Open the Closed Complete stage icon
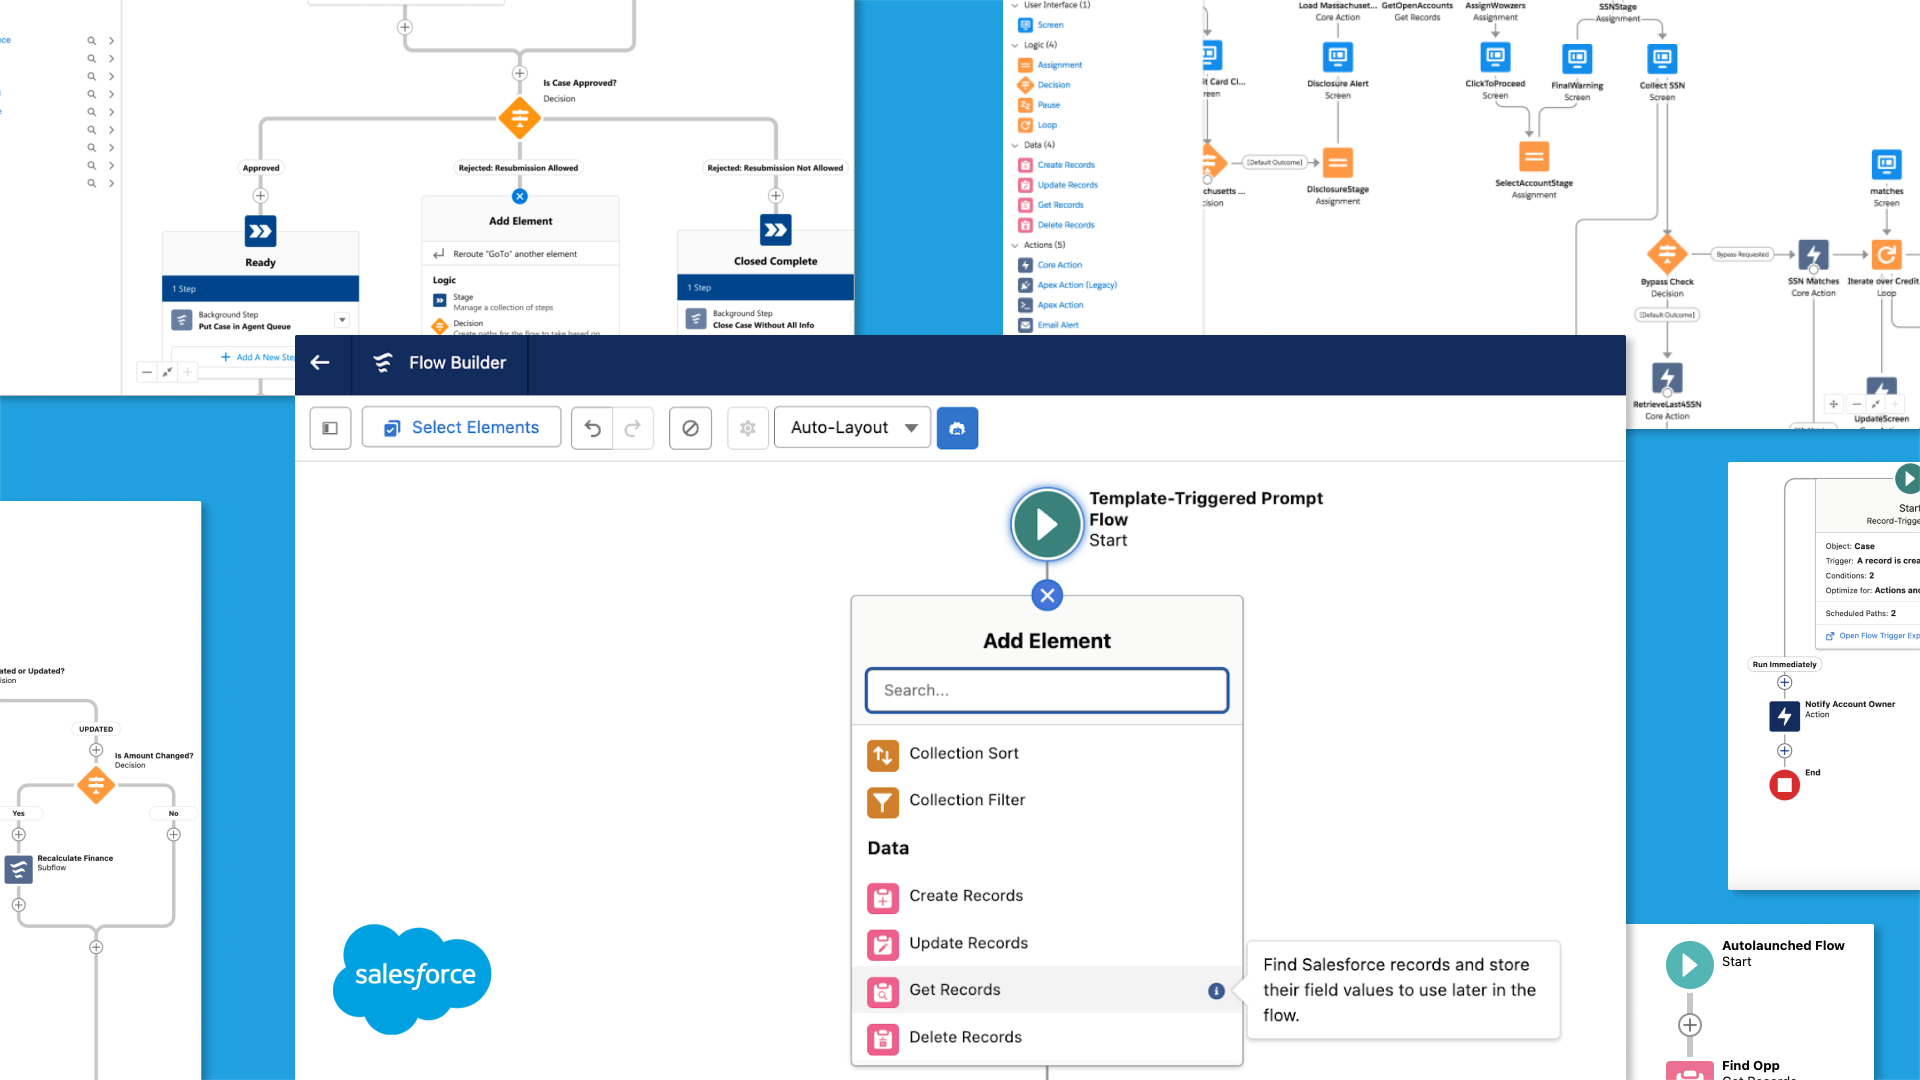The width and height of the screenshot is (1920, 1080). click(775, 230)
